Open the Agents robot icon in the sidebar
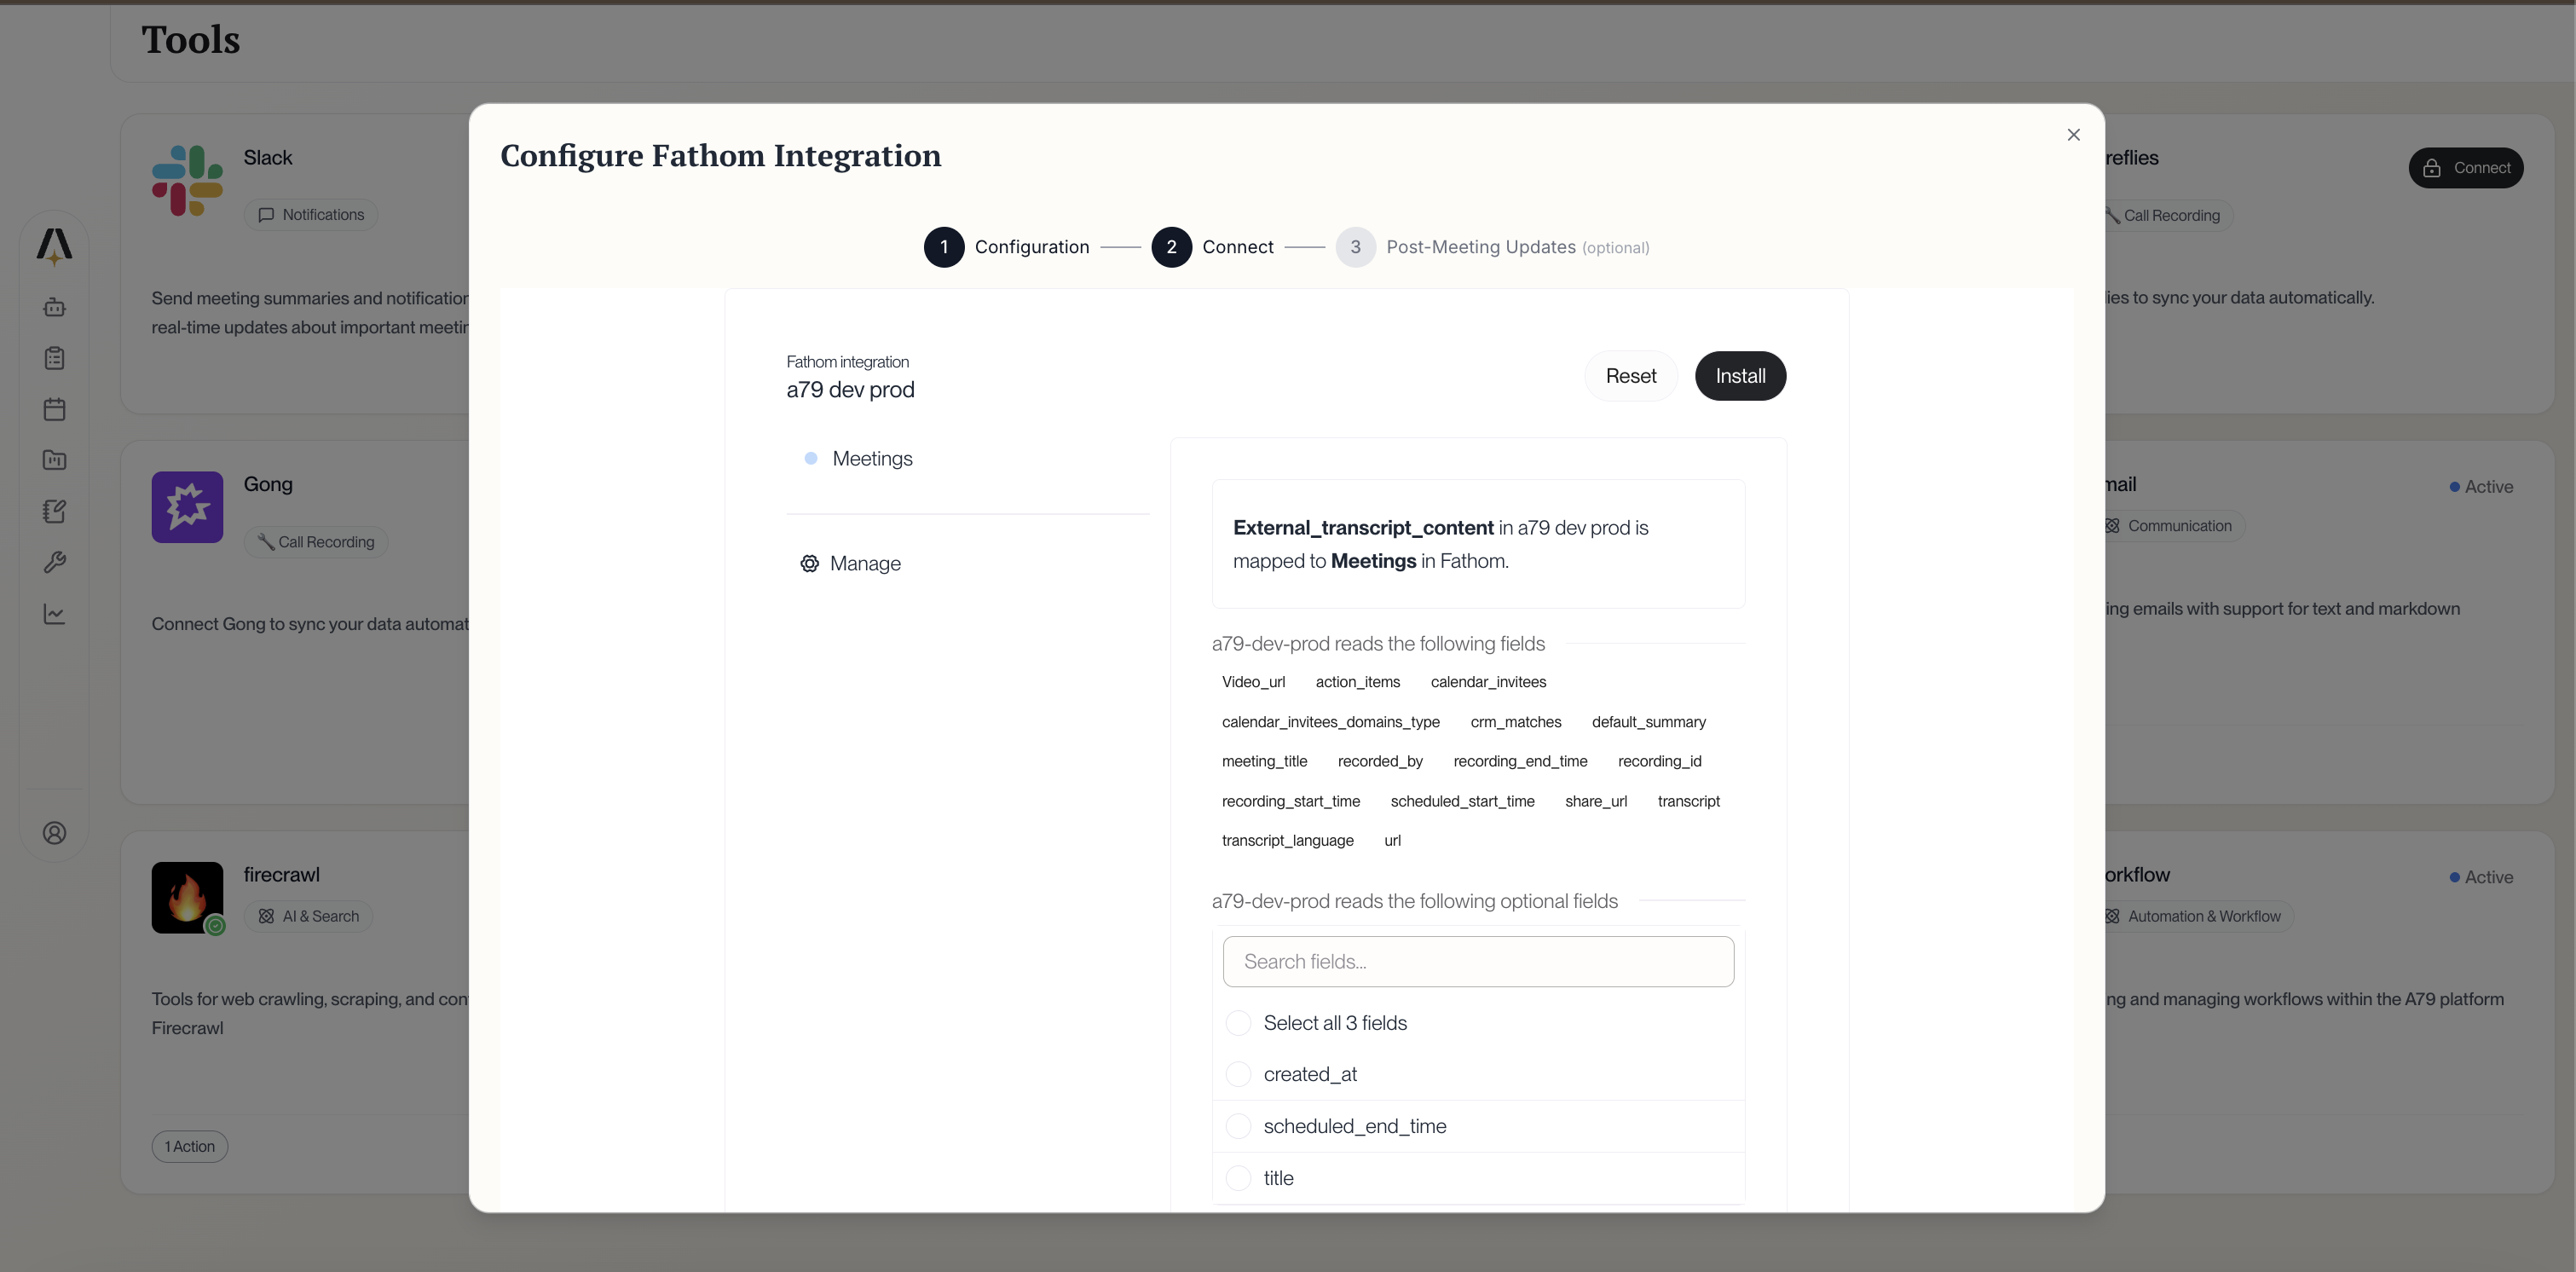Screen dimensions: 2576x1272 click(x=54, y=307)
